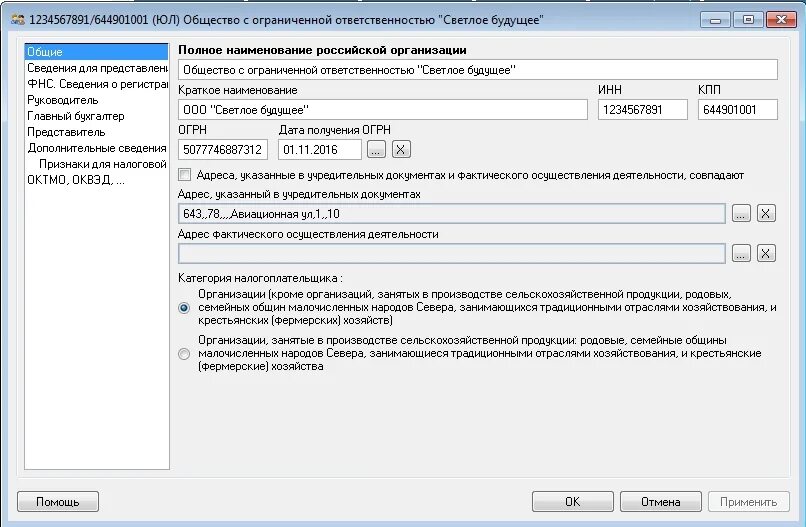
Task: Select agricultural production organizations category
Action: [x=183, y=354]
